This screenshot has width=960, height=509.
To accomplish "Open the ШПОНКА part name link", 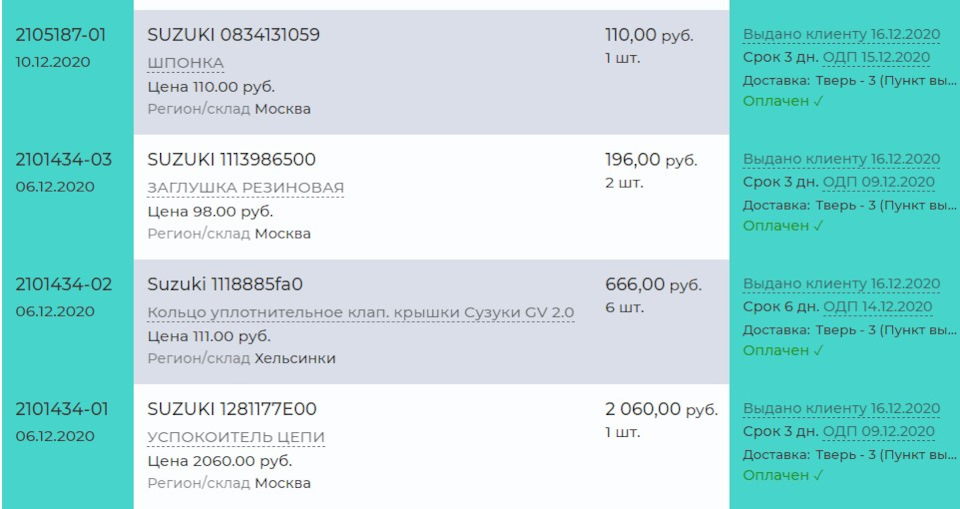I will [185, 63].
